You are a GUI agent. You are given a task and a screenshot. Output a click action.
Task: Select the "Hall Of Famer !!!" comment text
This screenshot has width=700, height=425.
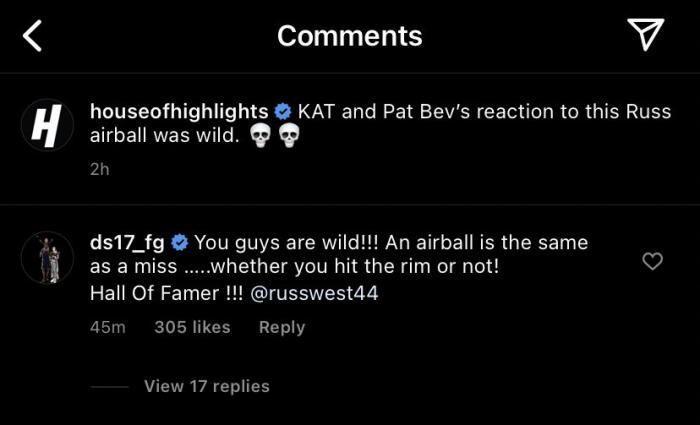pos(151,294)
